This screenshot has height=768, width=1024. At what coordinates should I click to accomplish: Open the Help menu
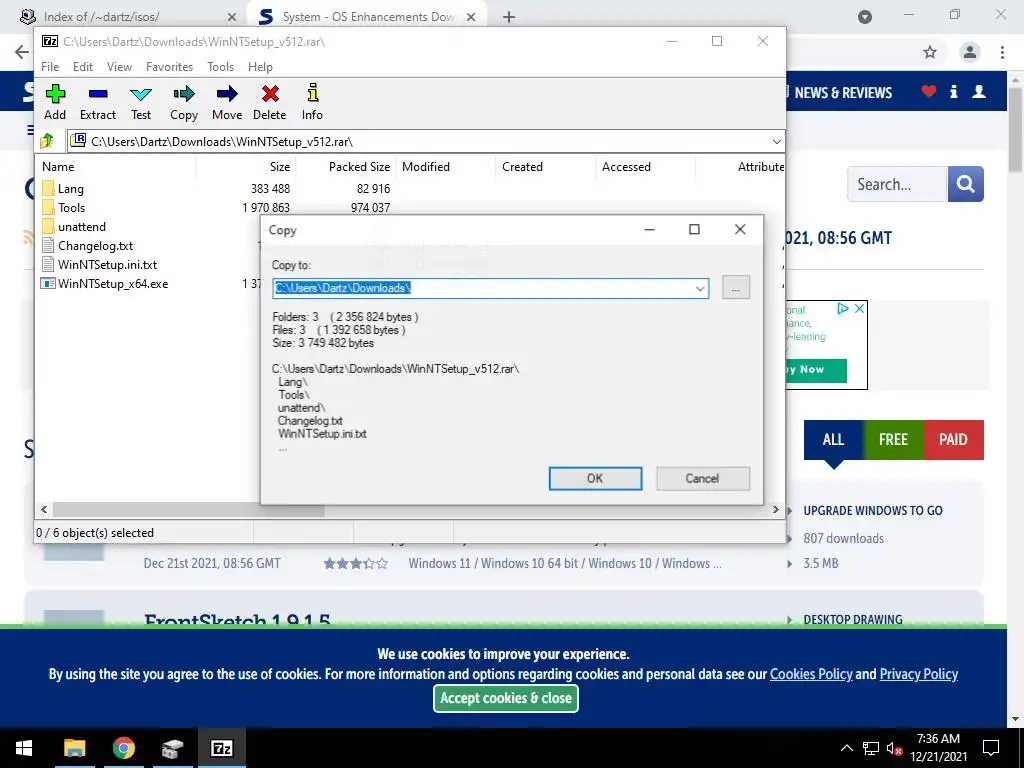[x=260, y=67]
